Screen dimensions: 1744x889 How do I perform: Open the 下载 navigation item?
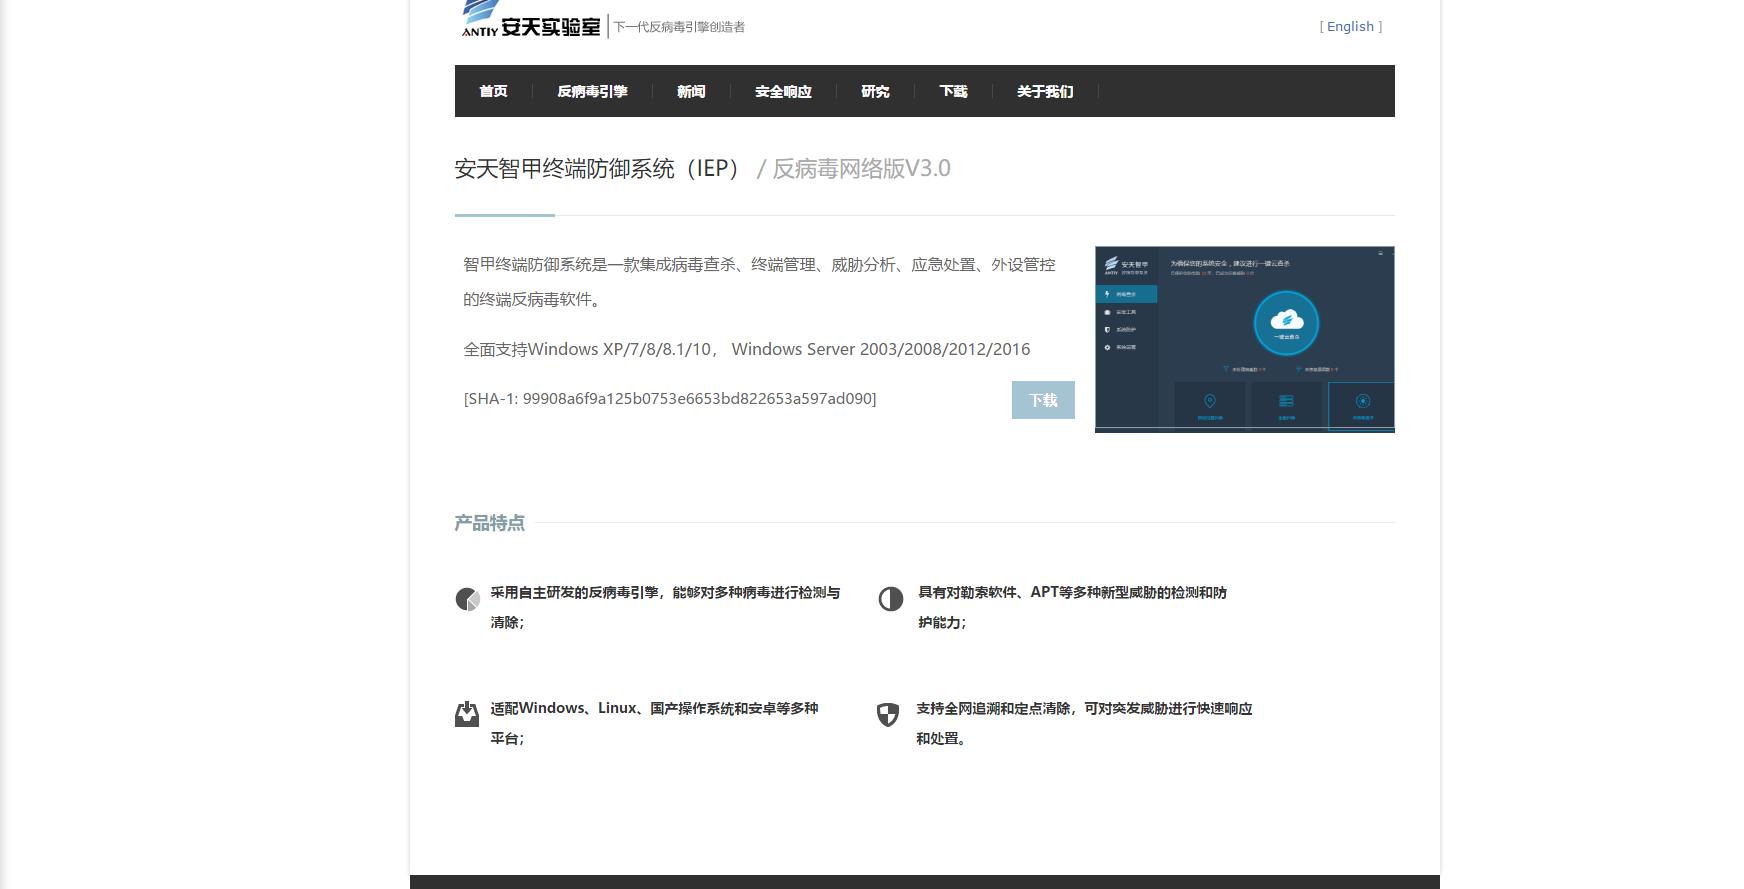click(x=953, y=91)
